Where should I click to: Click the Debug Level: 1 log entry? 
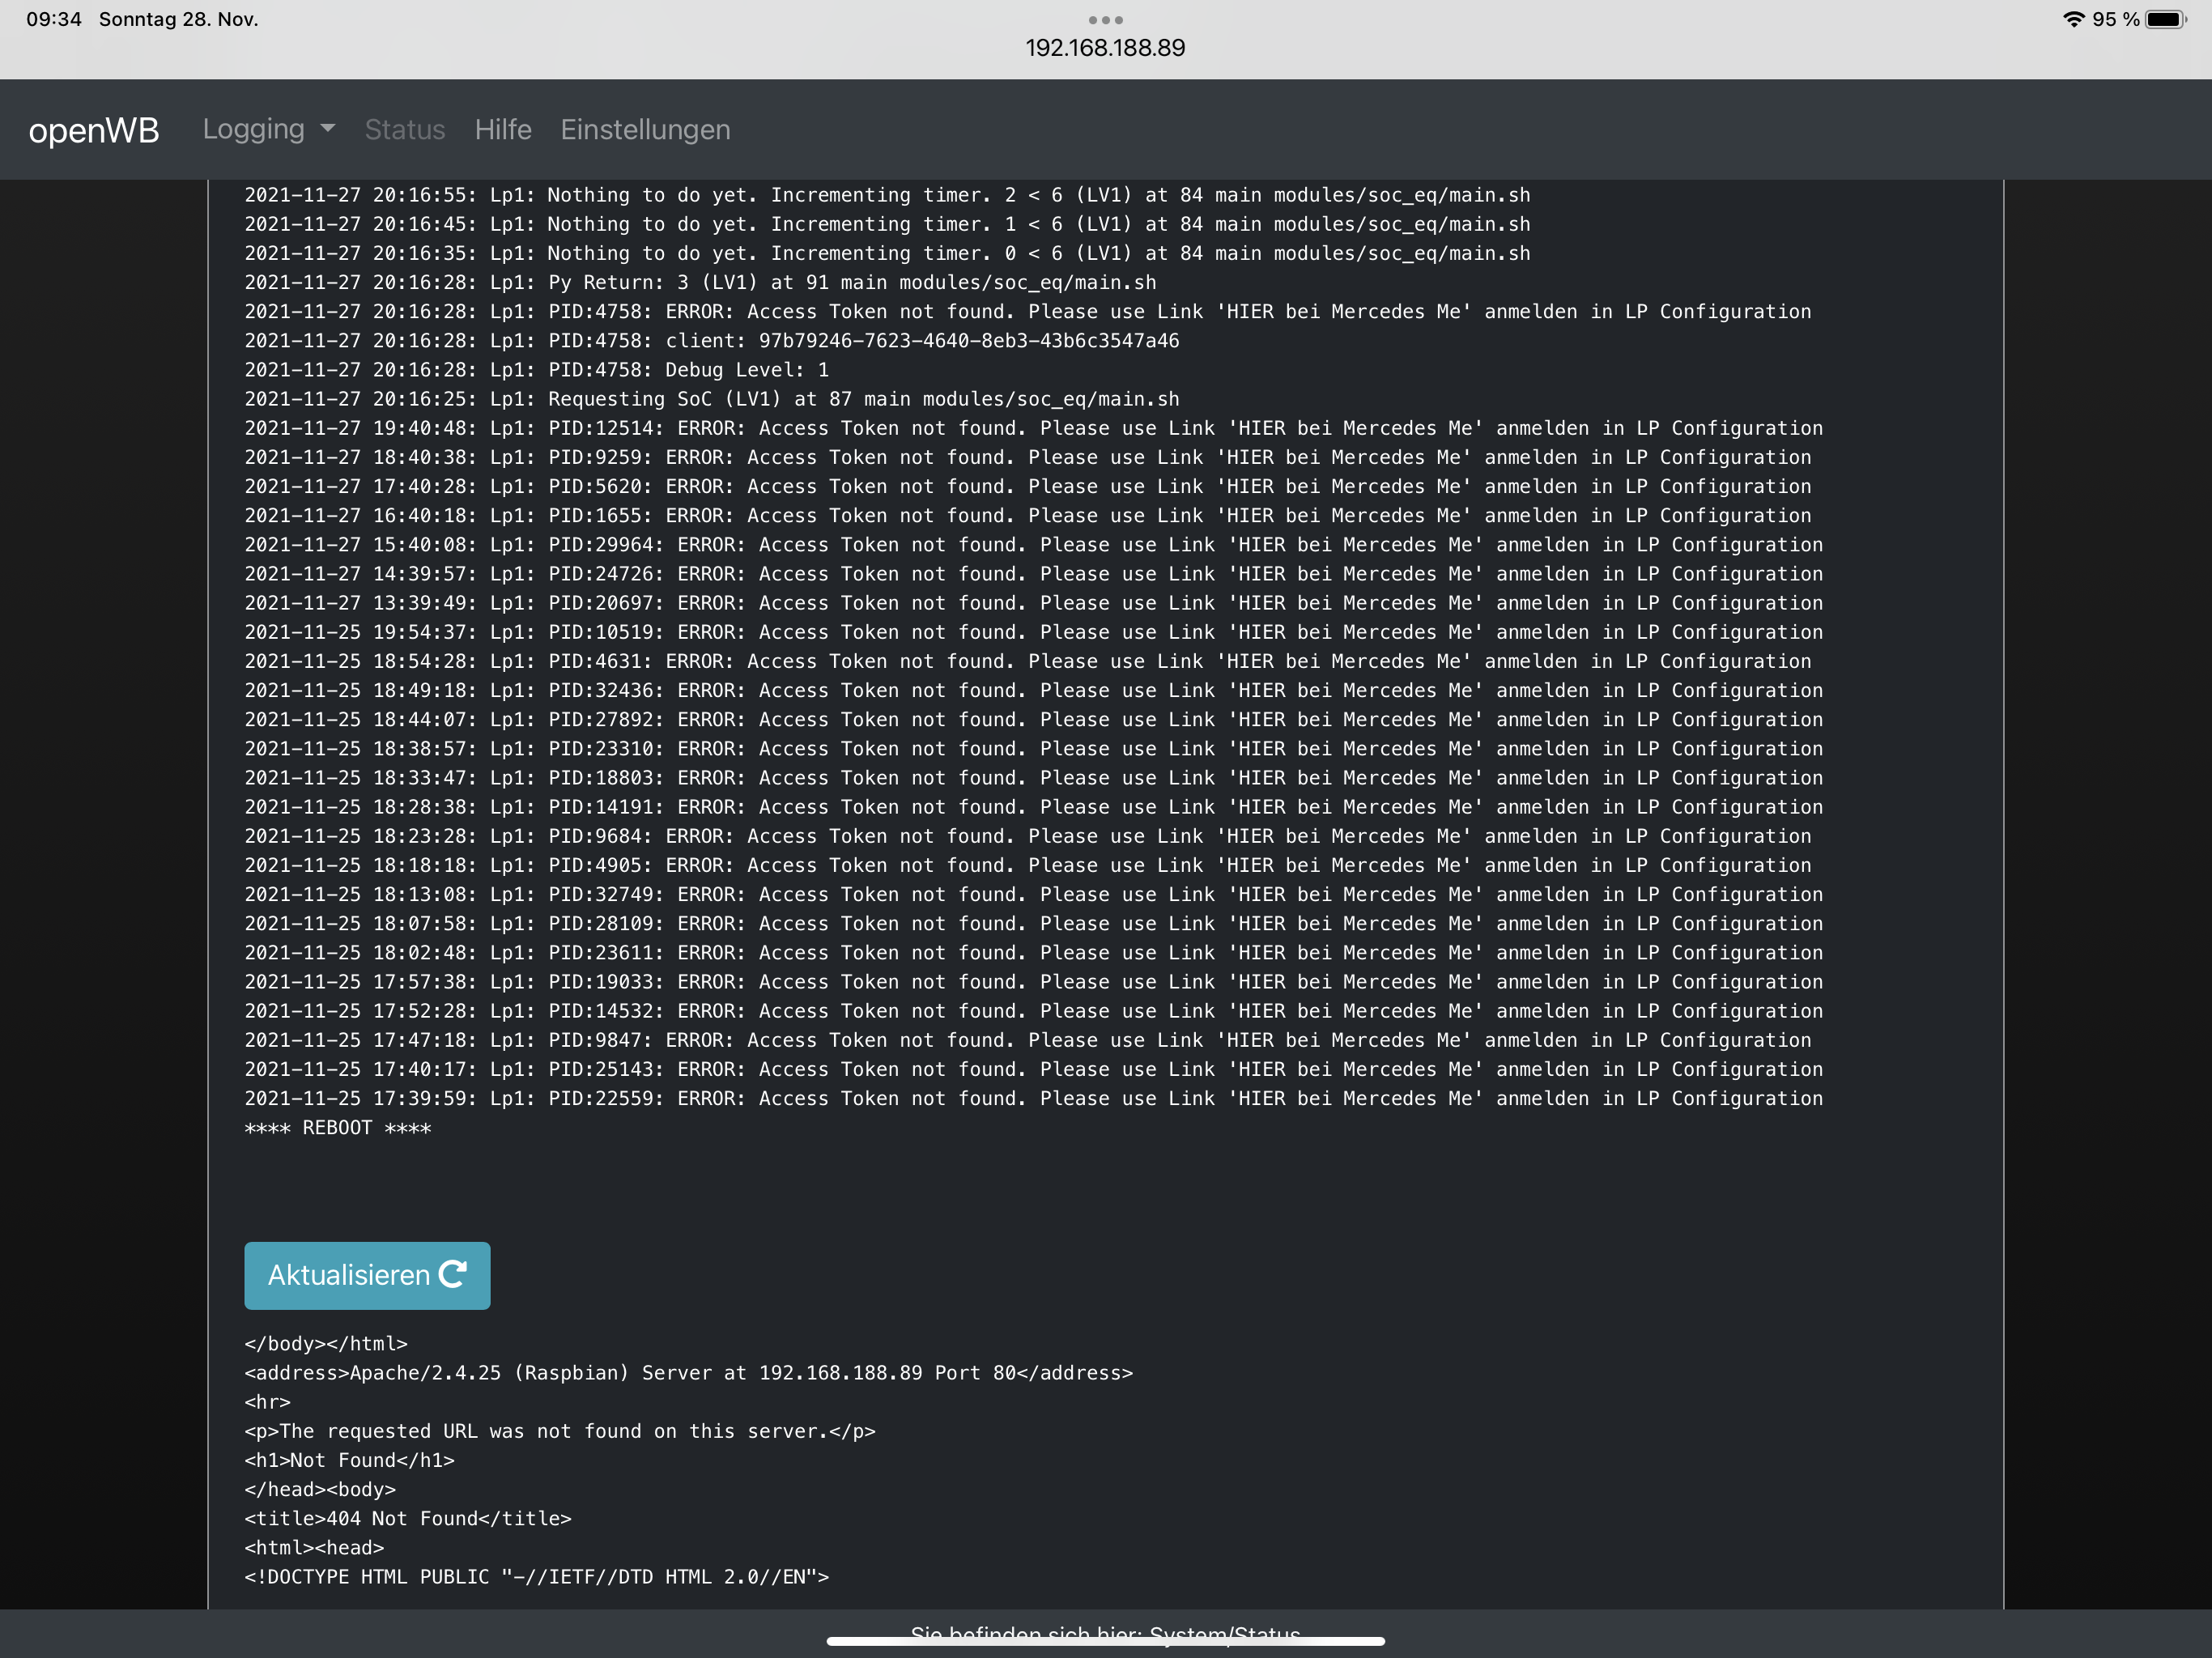(537, 370)
